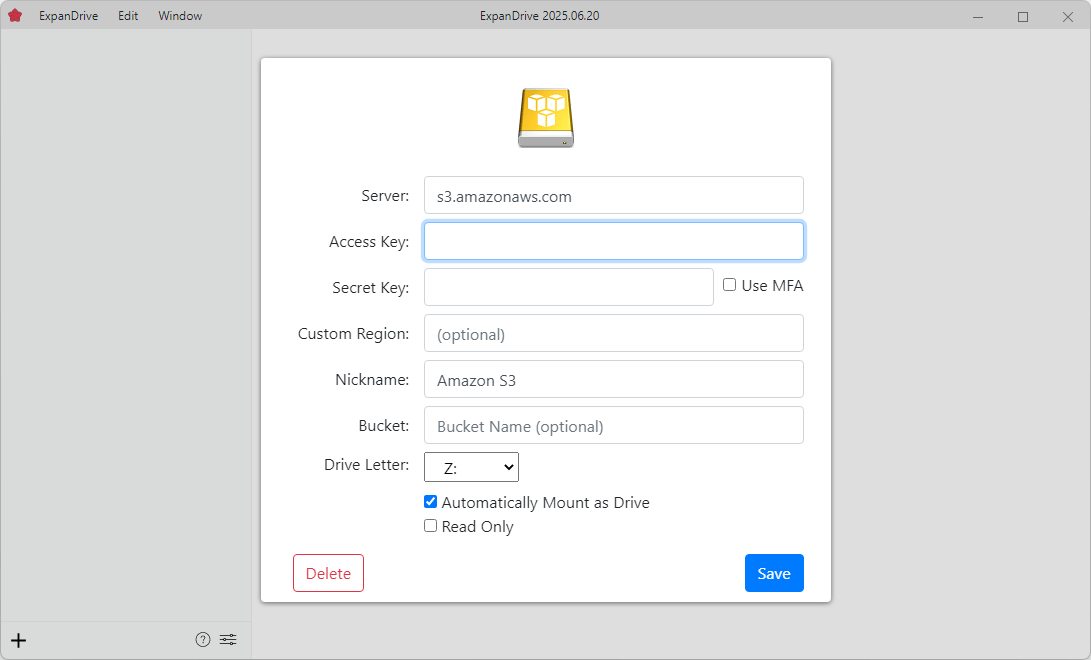The image size is (1091, 660).
Task: Click into the Secret Key field
Action: click(x=568, y=287)
